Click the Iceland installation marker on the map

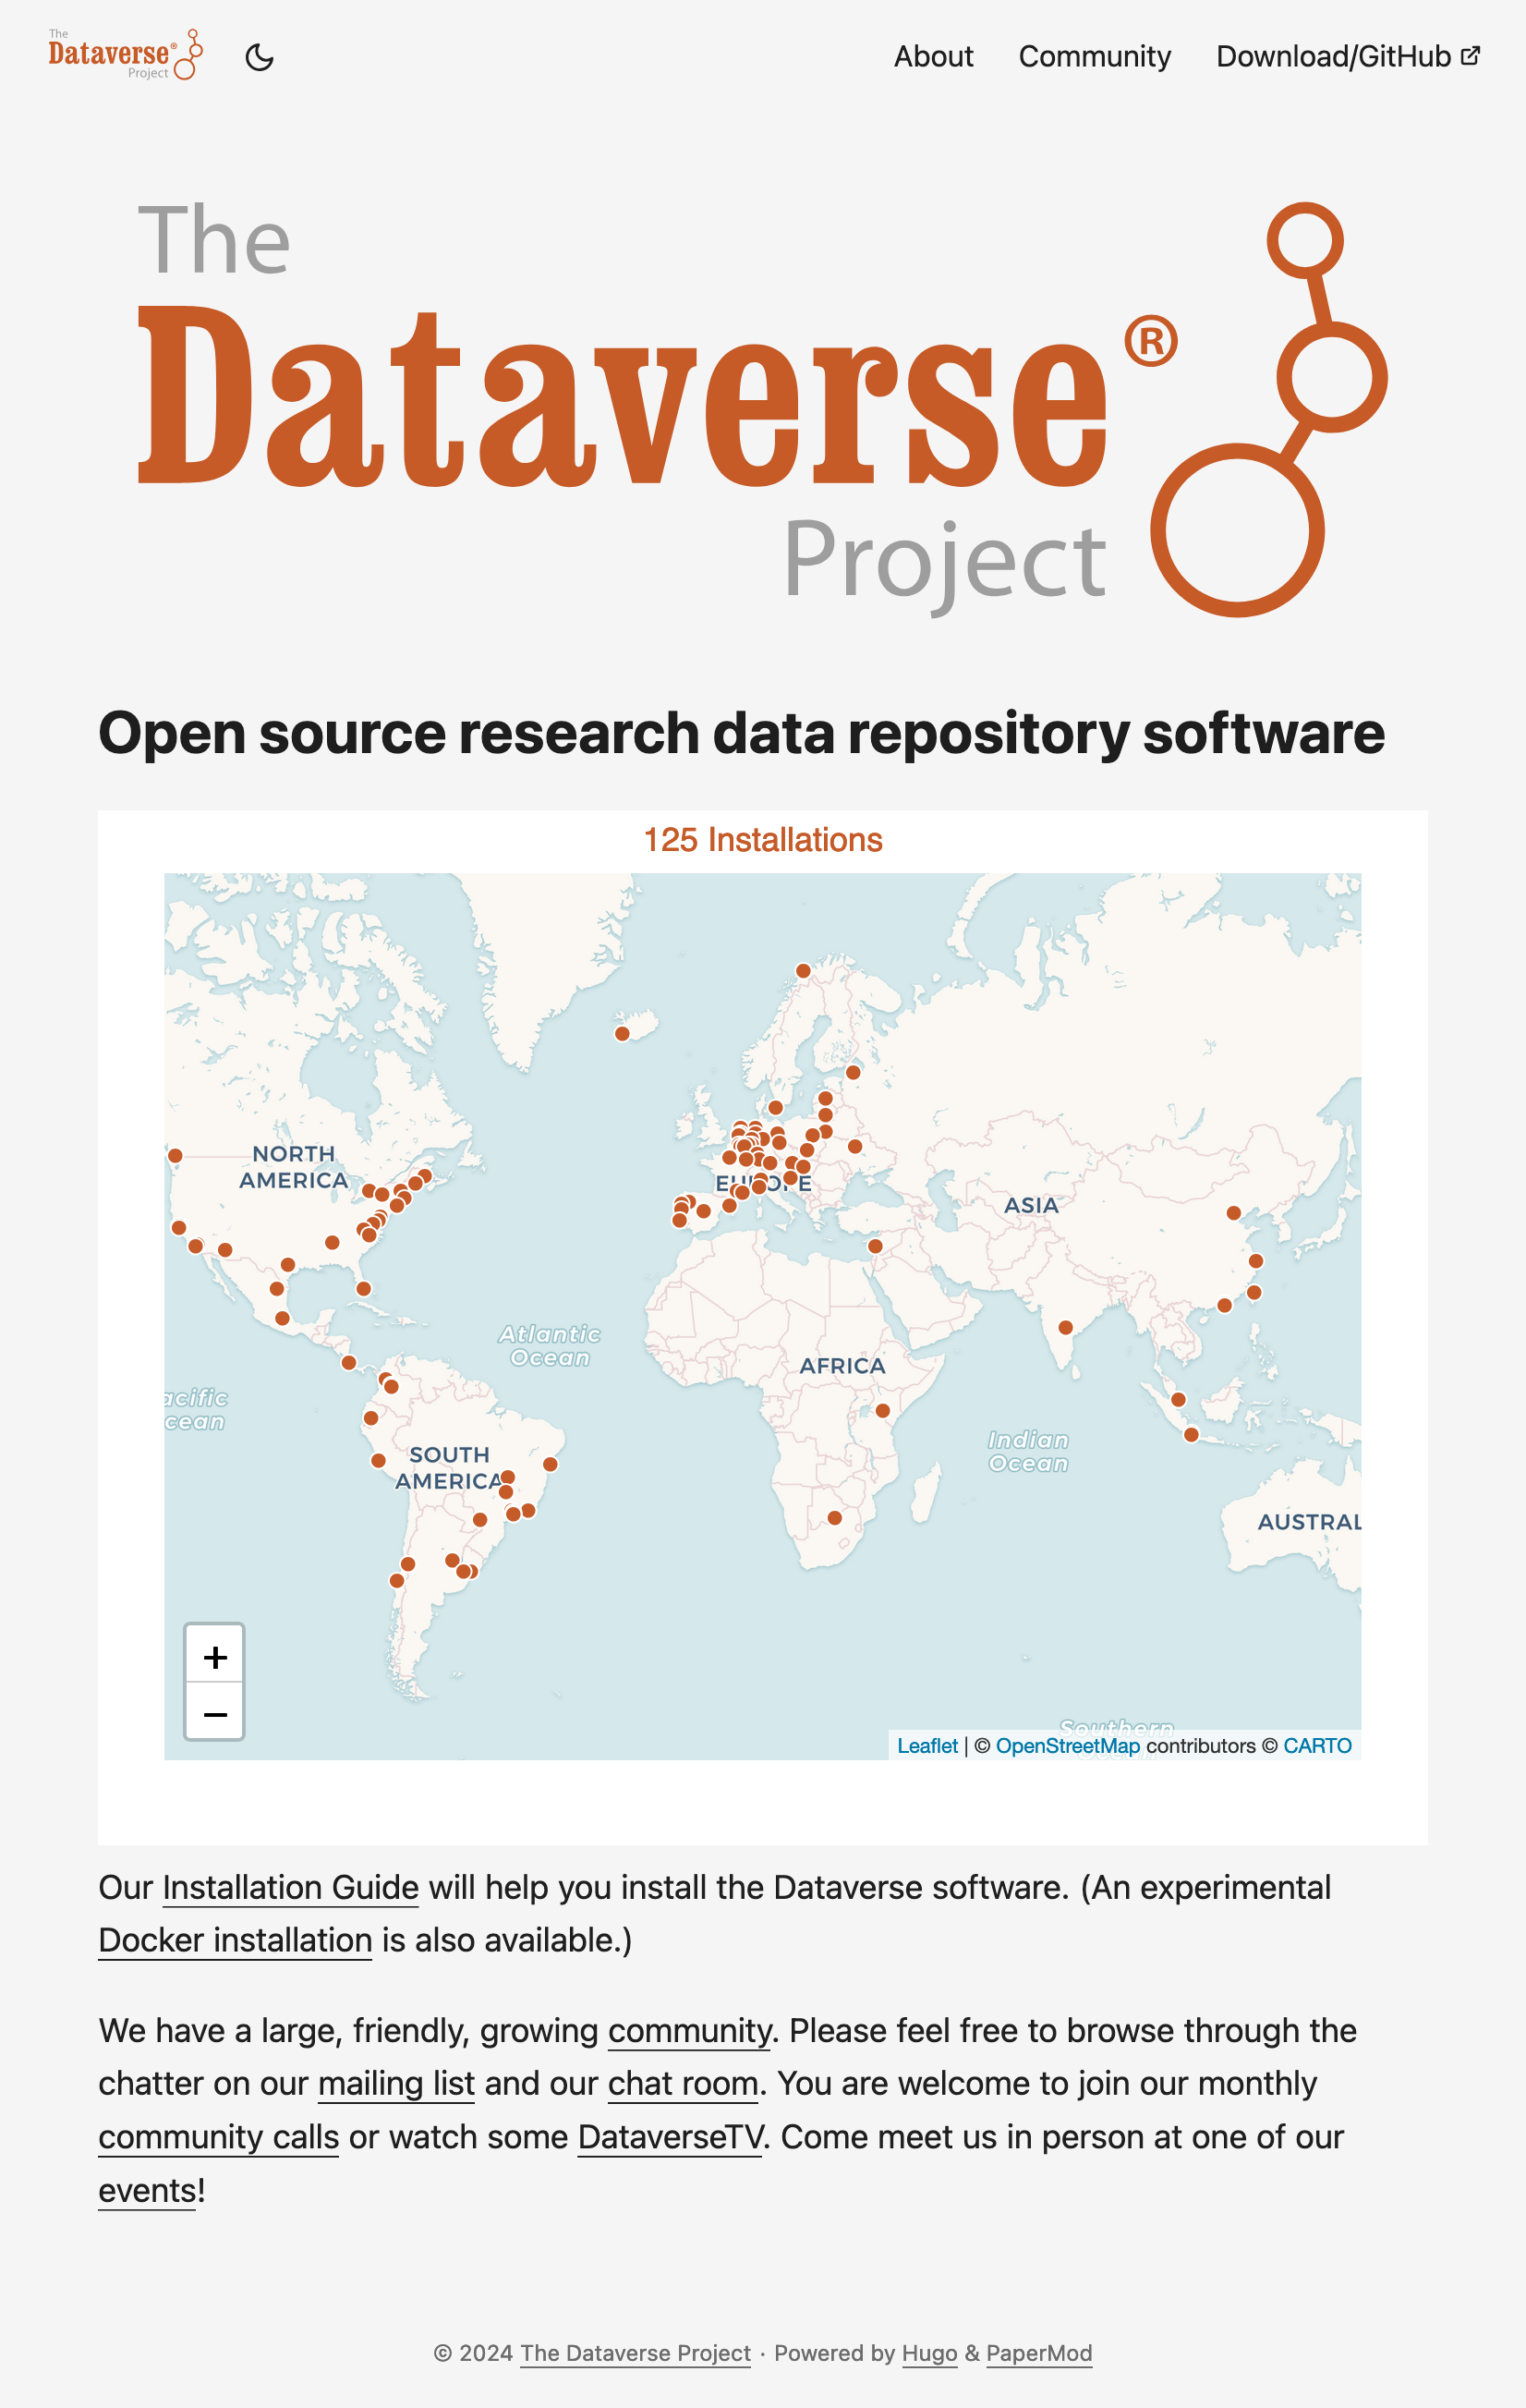[622, 1034]
